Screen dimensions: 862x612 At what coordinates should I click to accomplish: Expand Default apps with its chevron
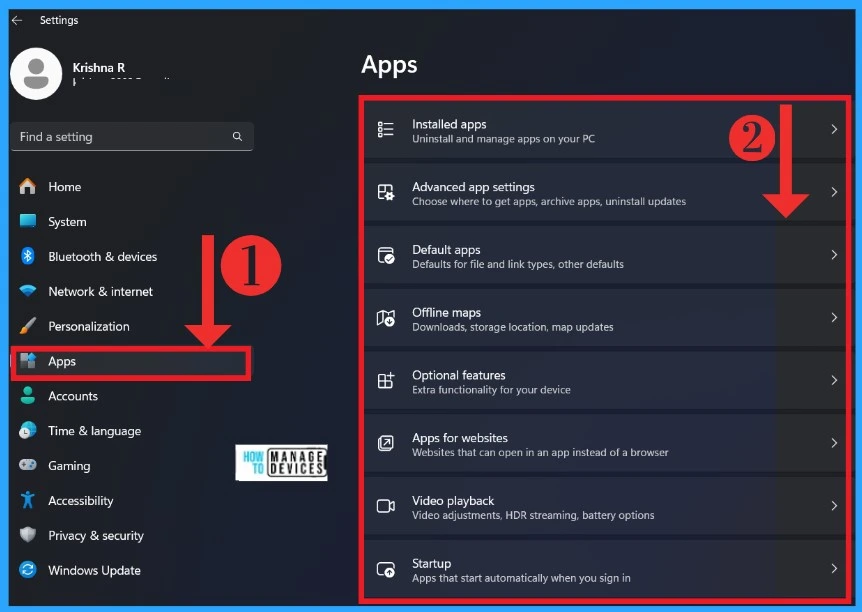[x=834, y=256]
